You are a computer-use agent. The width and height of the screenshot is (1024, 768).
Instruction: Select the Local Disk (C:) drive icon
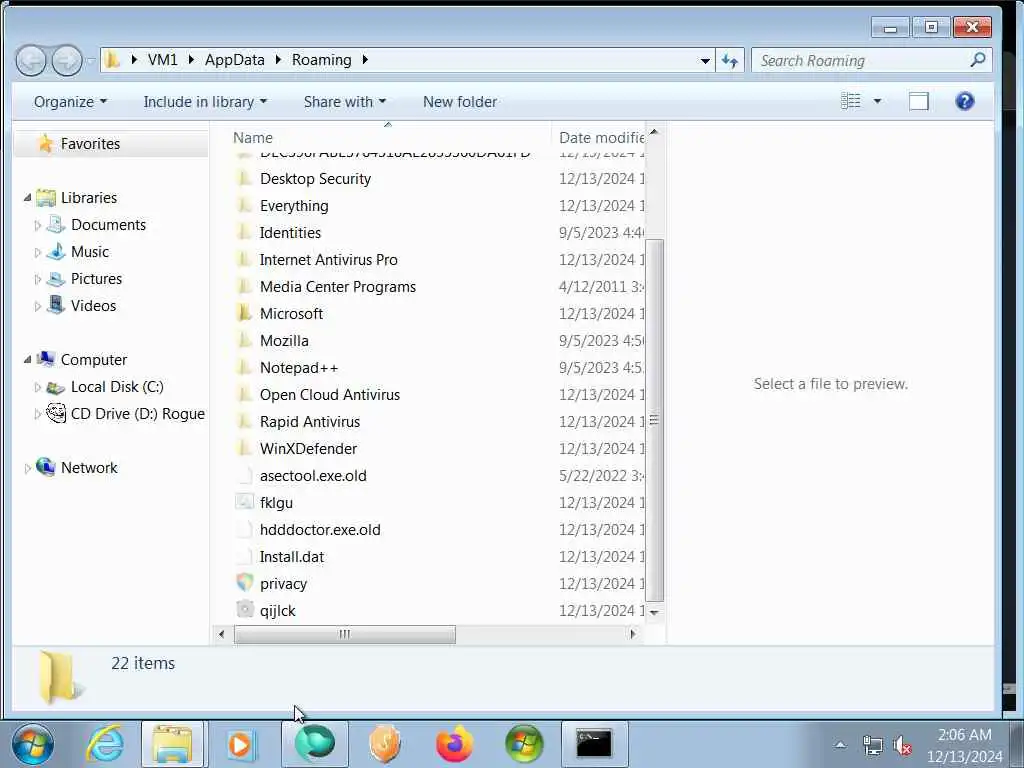[56, 387]
